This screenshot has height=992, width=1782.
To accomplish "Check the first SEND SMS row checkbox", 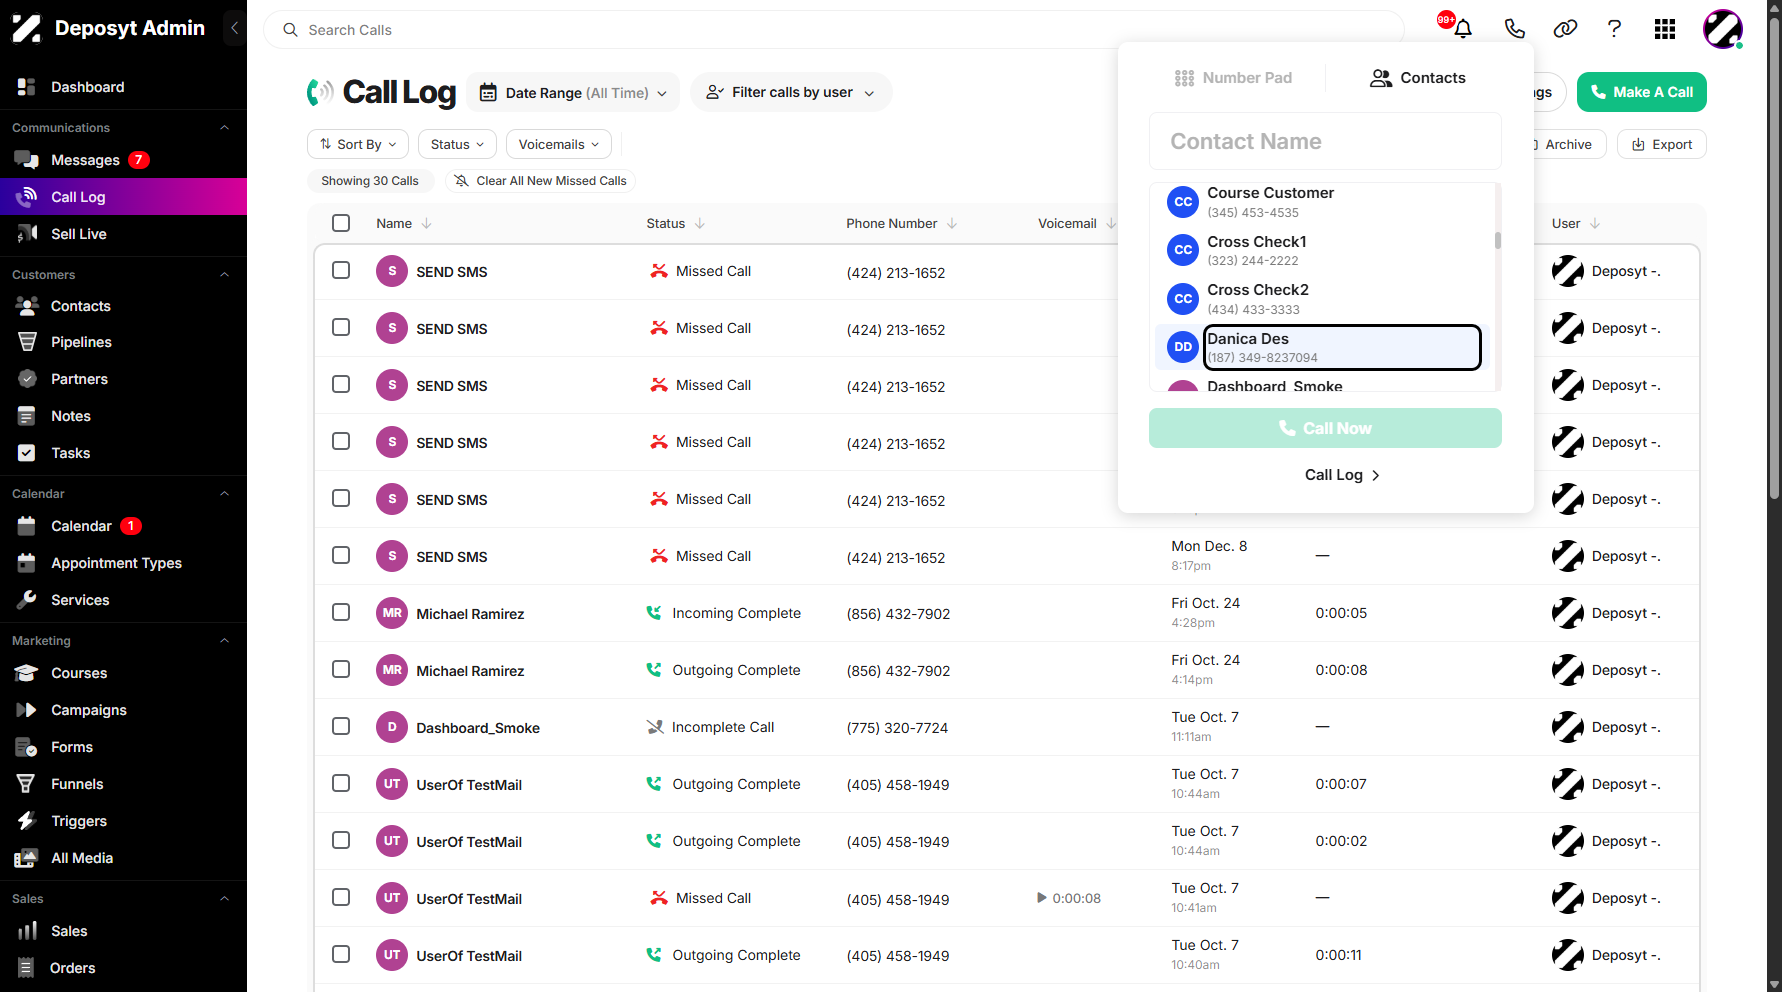I will pyautogui.click(x=341, y=270).
